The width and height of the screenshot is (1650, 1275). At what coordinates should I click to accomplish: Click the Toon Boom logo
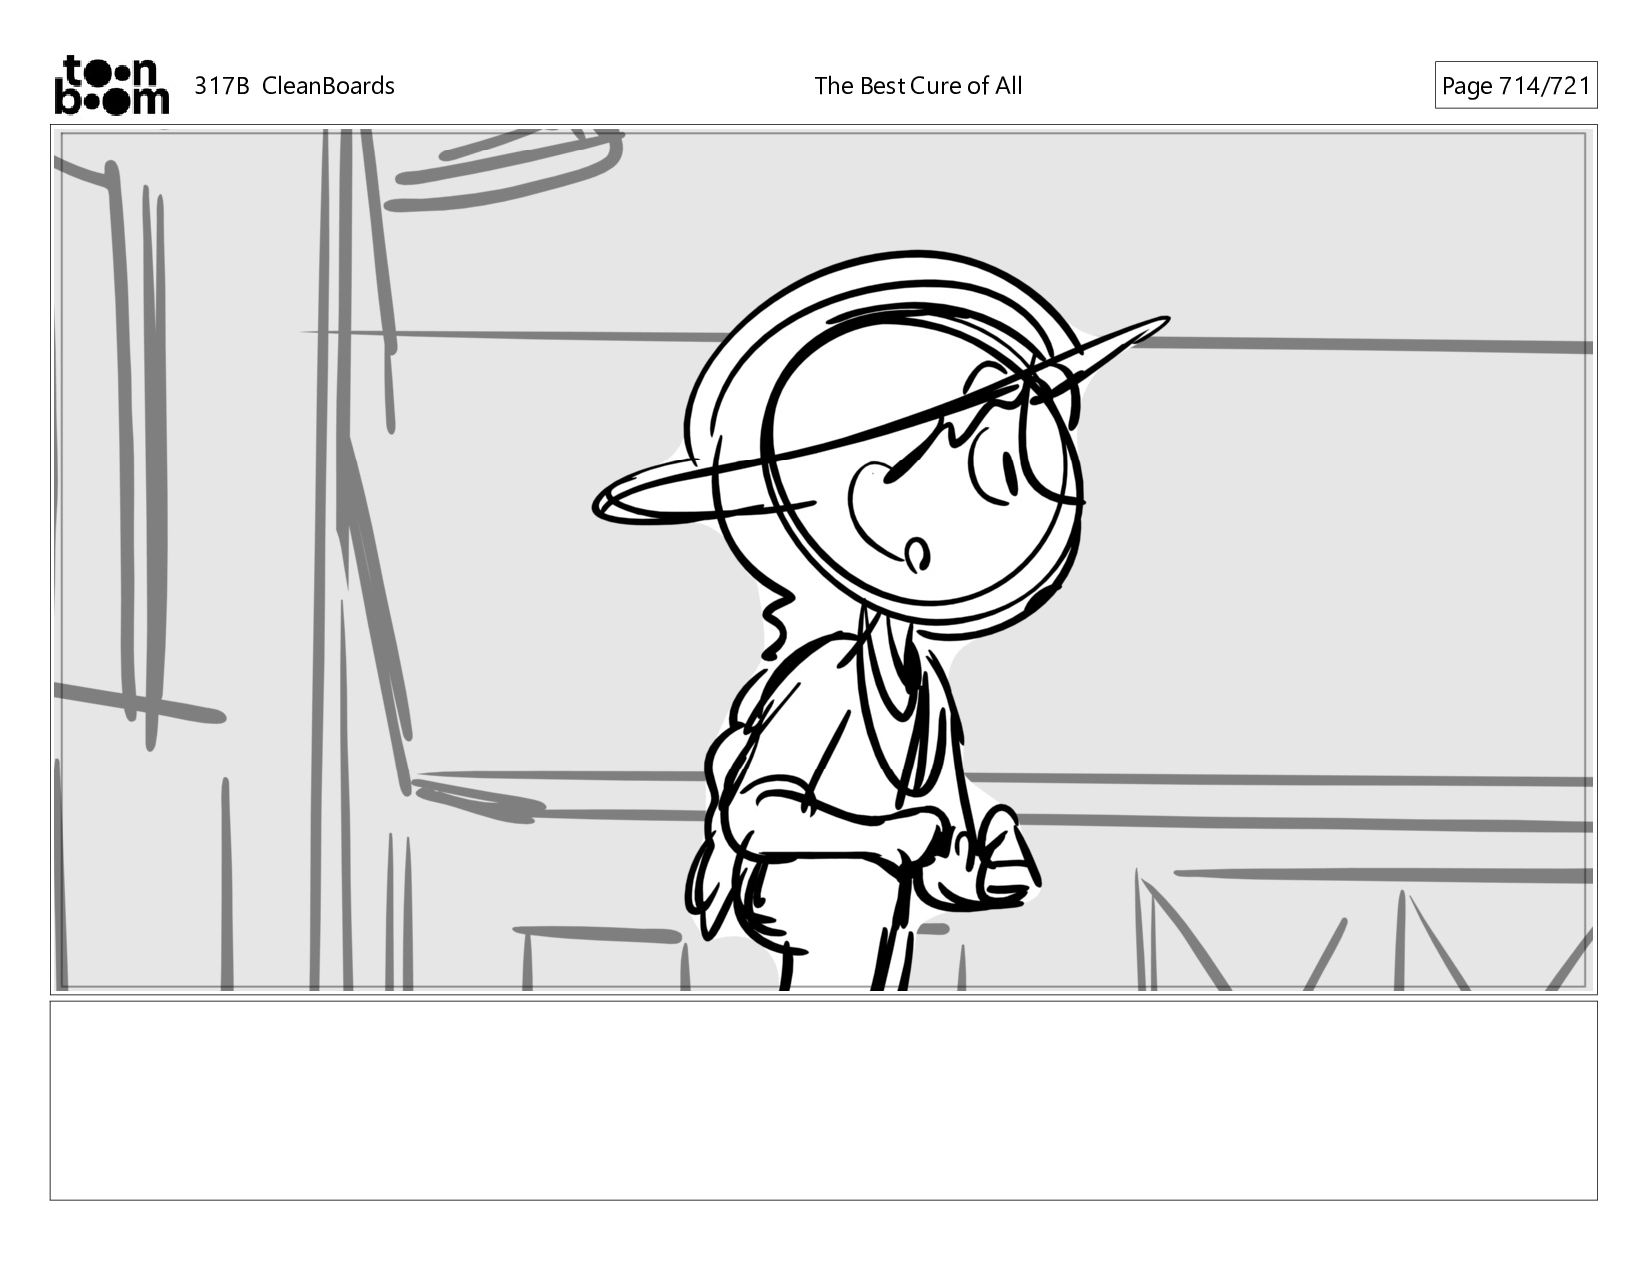tap(111, 85)
